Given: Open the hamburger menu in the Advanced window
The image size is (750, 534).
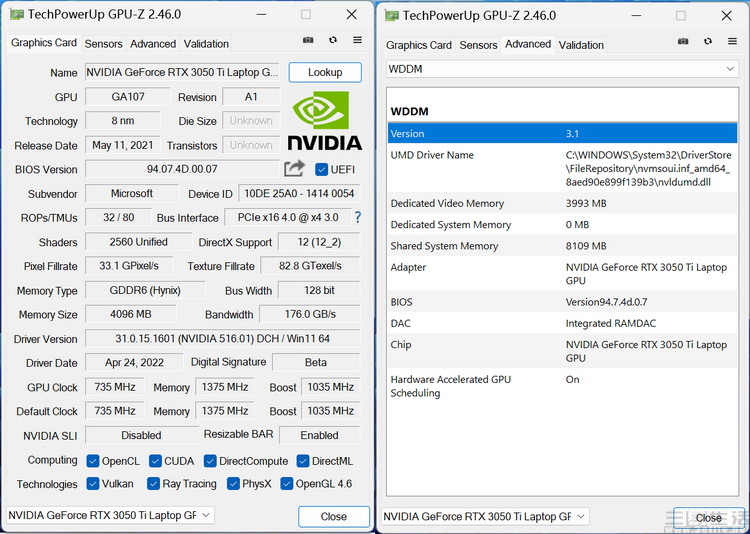Looking at the screenshot, I should pyautogui.click(x=732, y=41).
